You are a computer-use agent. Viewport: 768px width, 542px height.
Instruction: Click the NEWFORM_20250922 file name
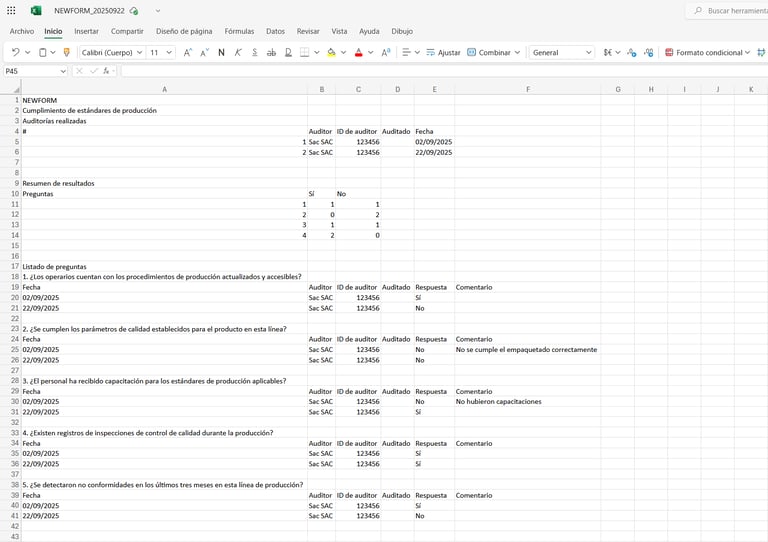tap(89, 11)
